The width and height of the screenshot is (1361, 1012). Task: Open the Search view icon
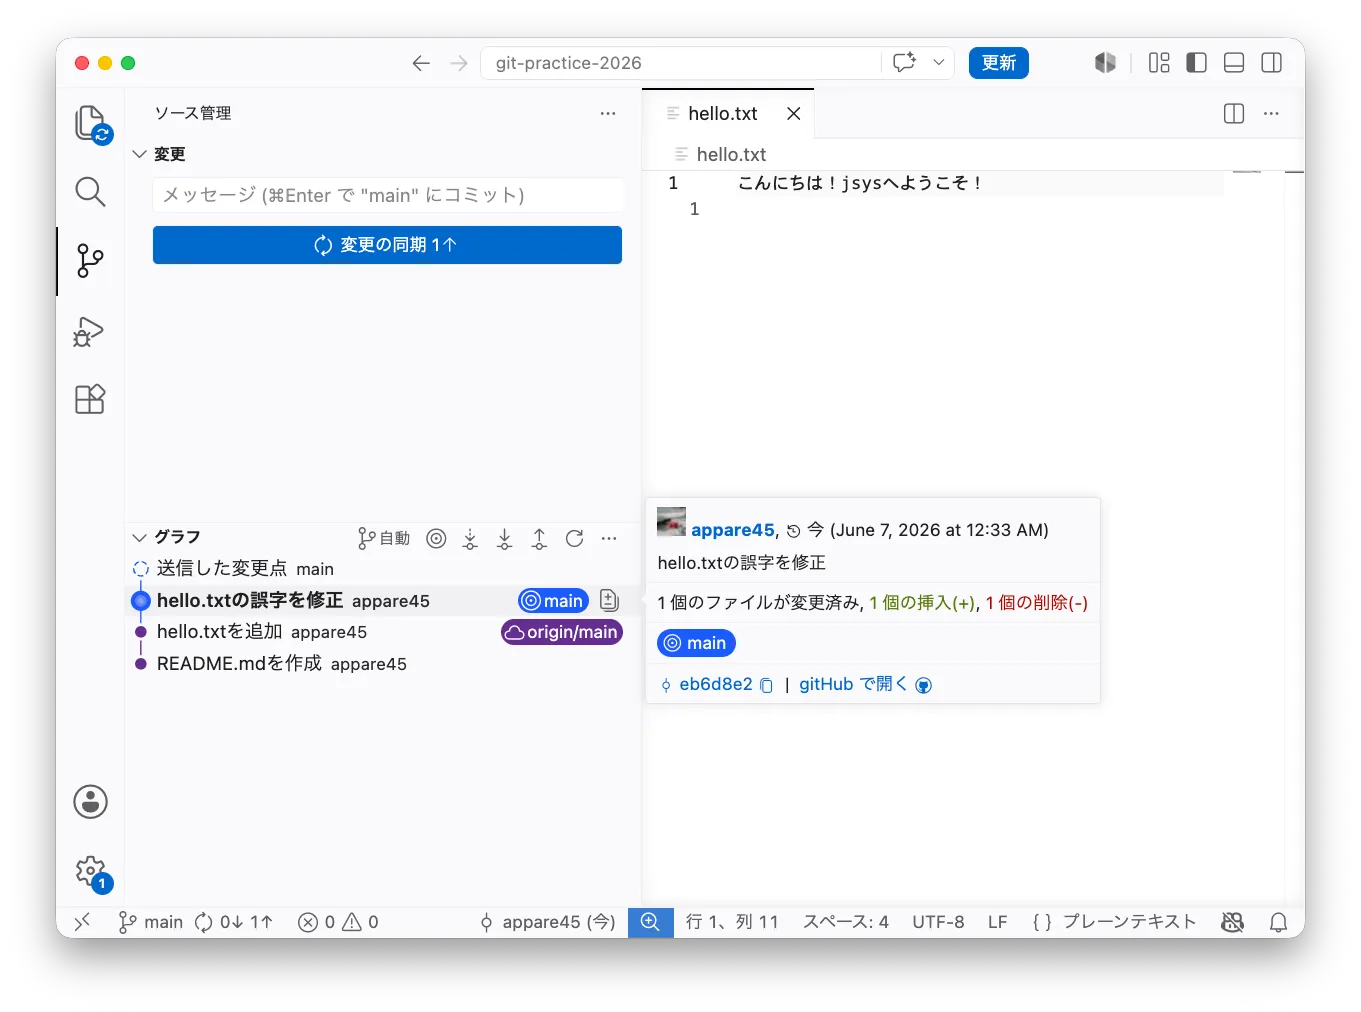pos(90,191)
